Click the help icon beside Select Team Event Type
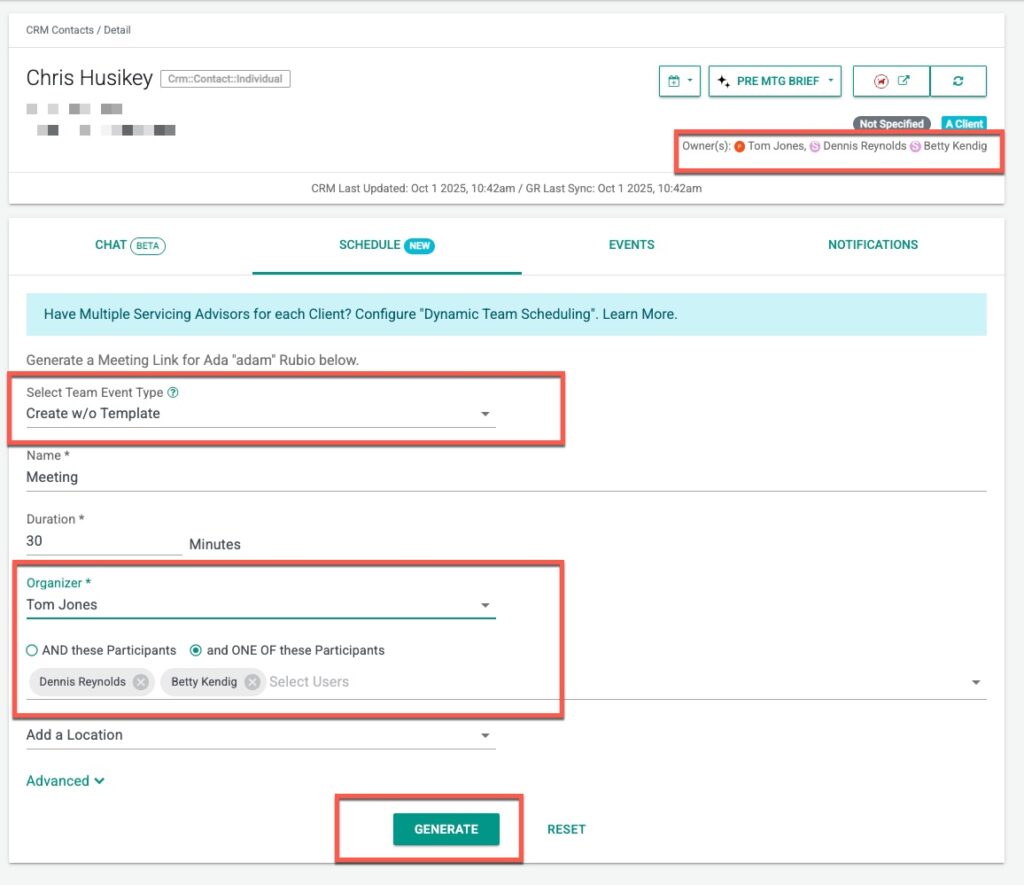This screenshot has height=885, width=1024. click(x=173, y=393)
